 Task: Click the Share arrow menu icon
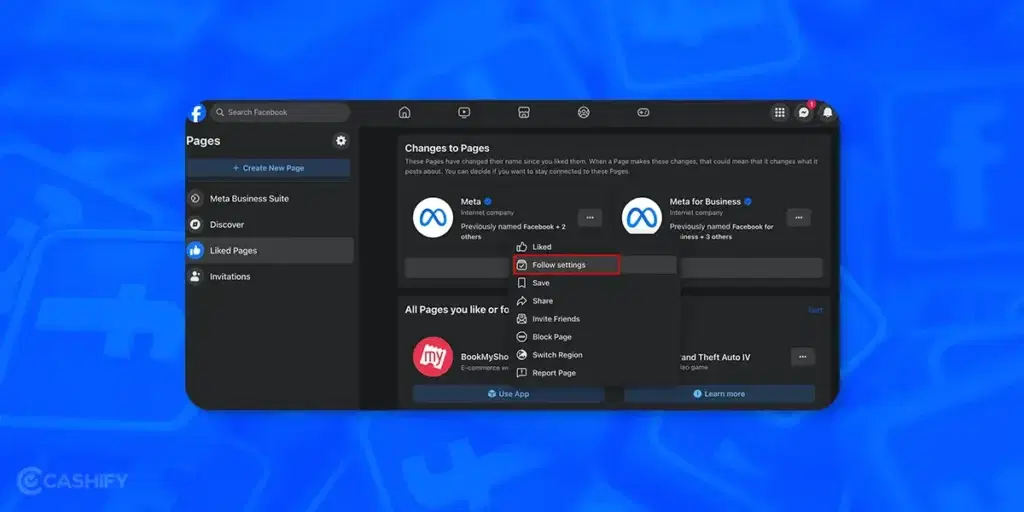pos(522,301)
